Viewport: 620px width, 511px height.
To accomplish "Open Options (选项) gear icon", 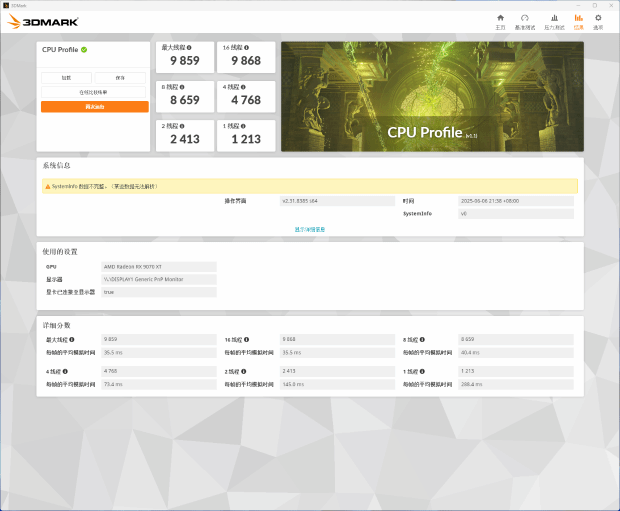I will [598, 18].
